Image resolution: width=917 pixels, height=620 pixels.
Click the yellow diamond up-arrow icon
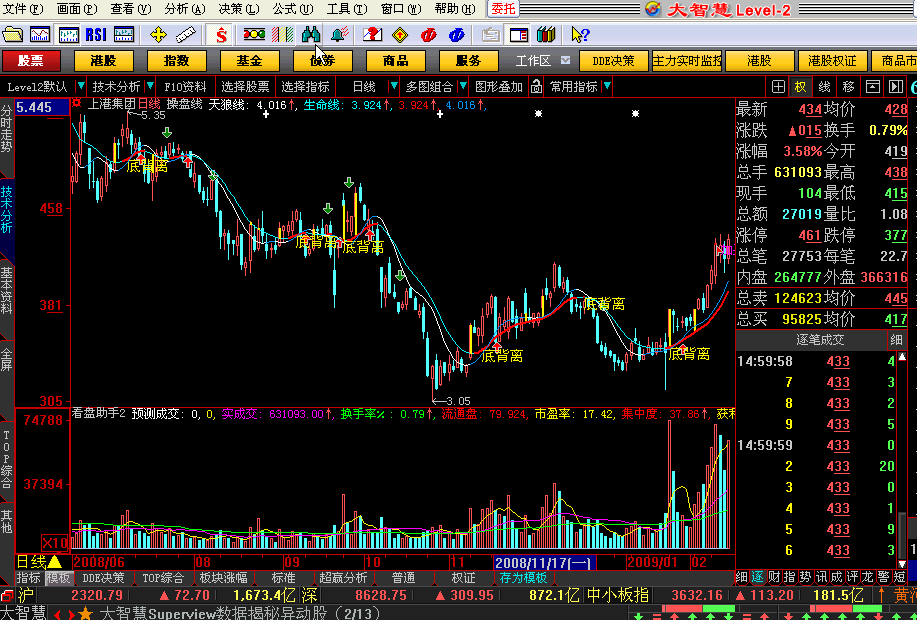coord(400,35)
